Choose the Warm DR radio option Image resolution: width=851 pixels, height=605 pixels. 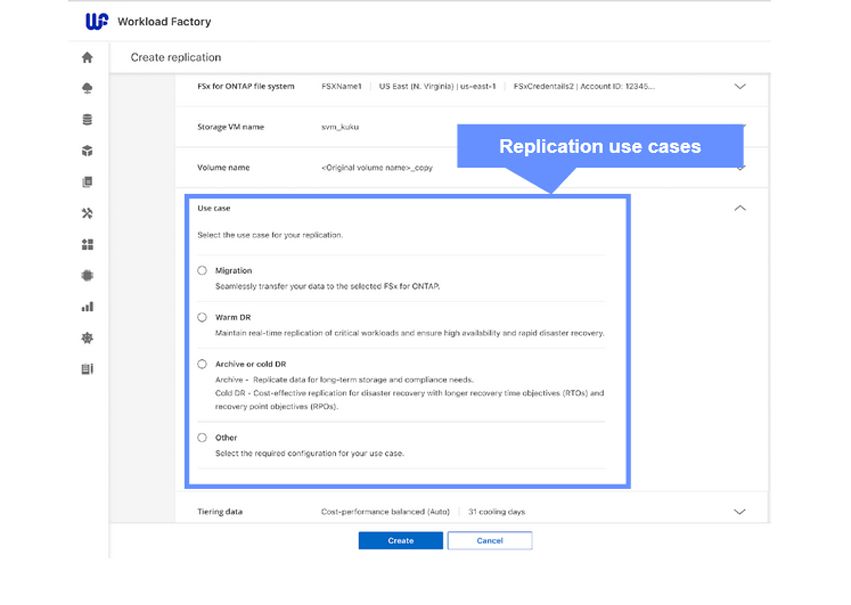pos(202,317)
